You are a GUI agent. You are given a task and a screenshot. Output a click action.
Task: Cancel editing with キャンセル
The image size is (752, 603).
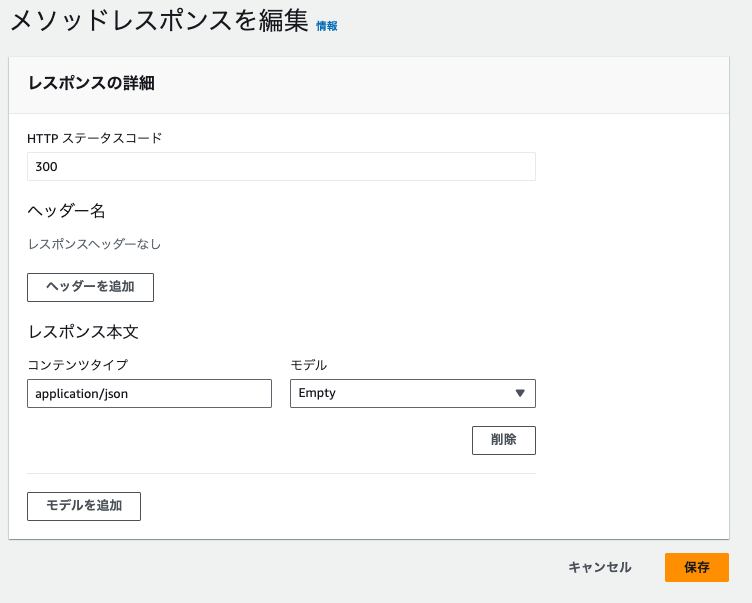point(599,567)
